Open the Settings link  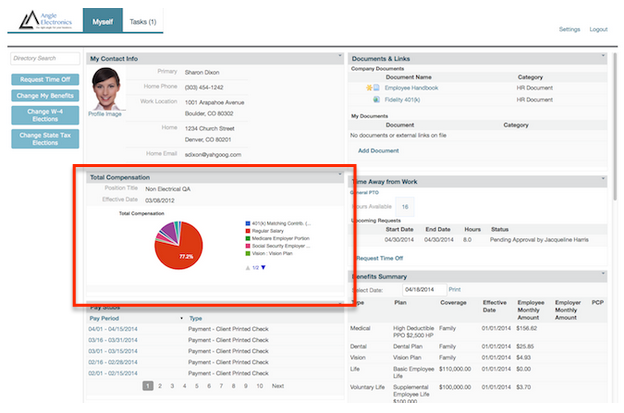tap(569, 29)
